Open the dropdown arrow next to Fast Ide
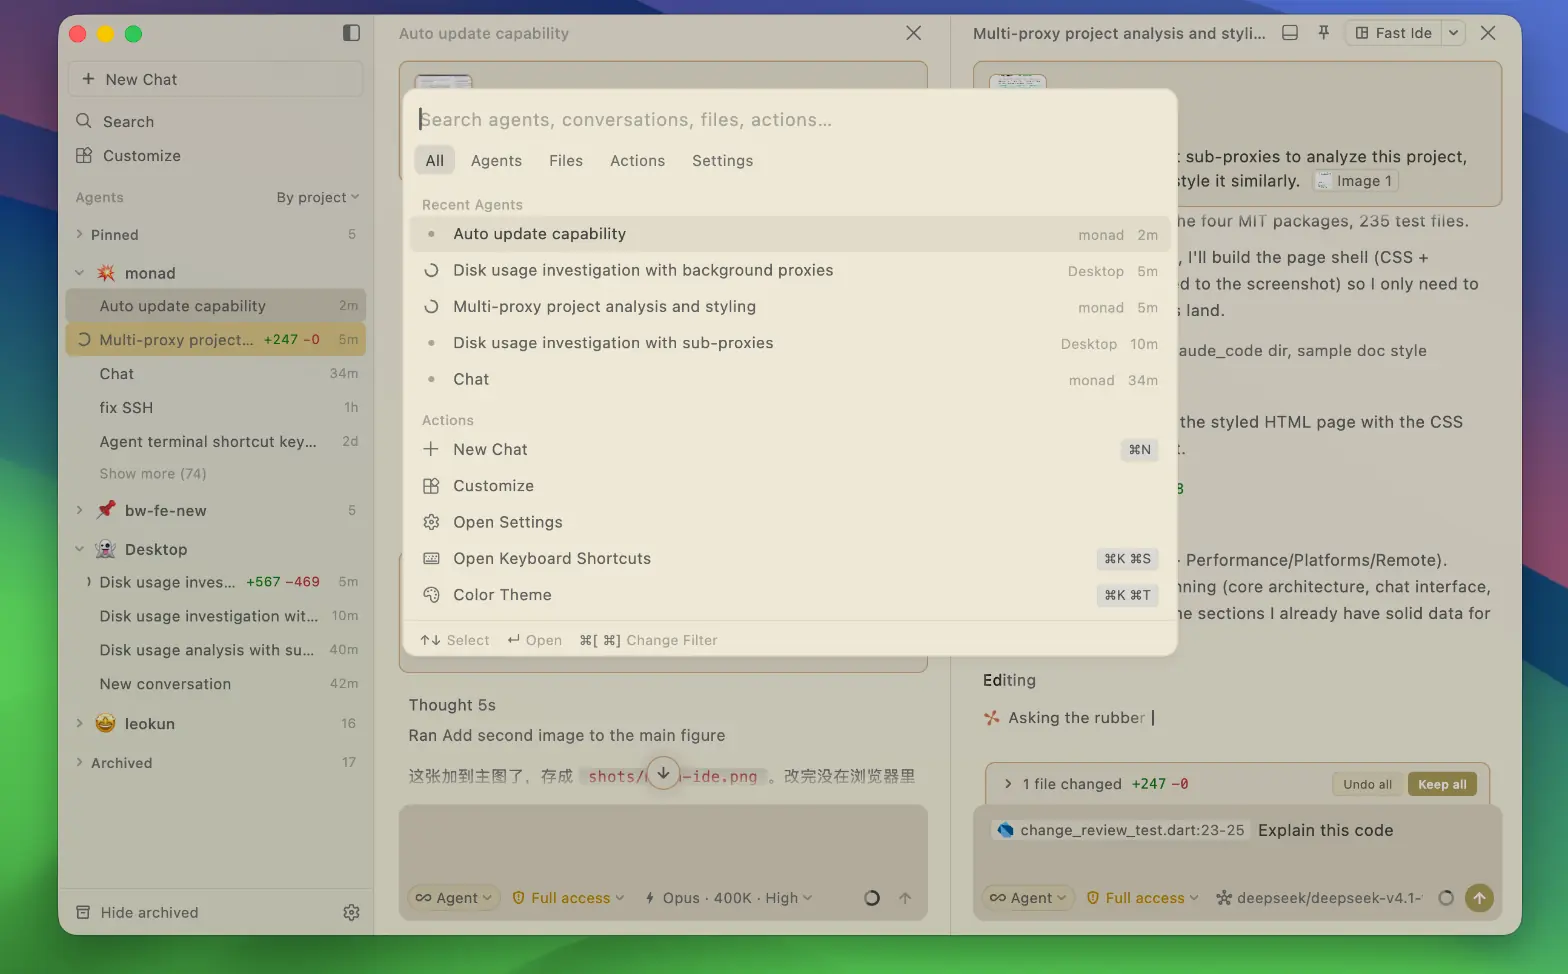 [1453, 33]
